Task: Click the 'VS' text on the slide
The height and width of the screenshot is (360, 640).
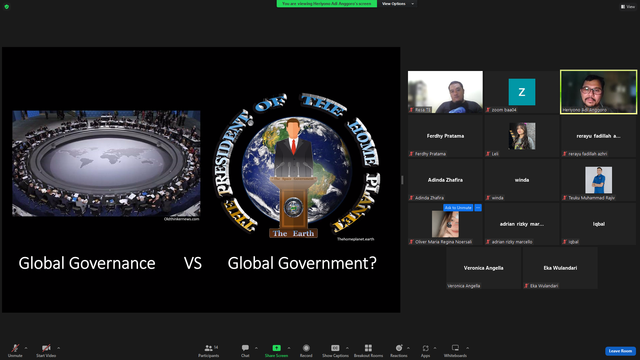Action: click(193, 263)
